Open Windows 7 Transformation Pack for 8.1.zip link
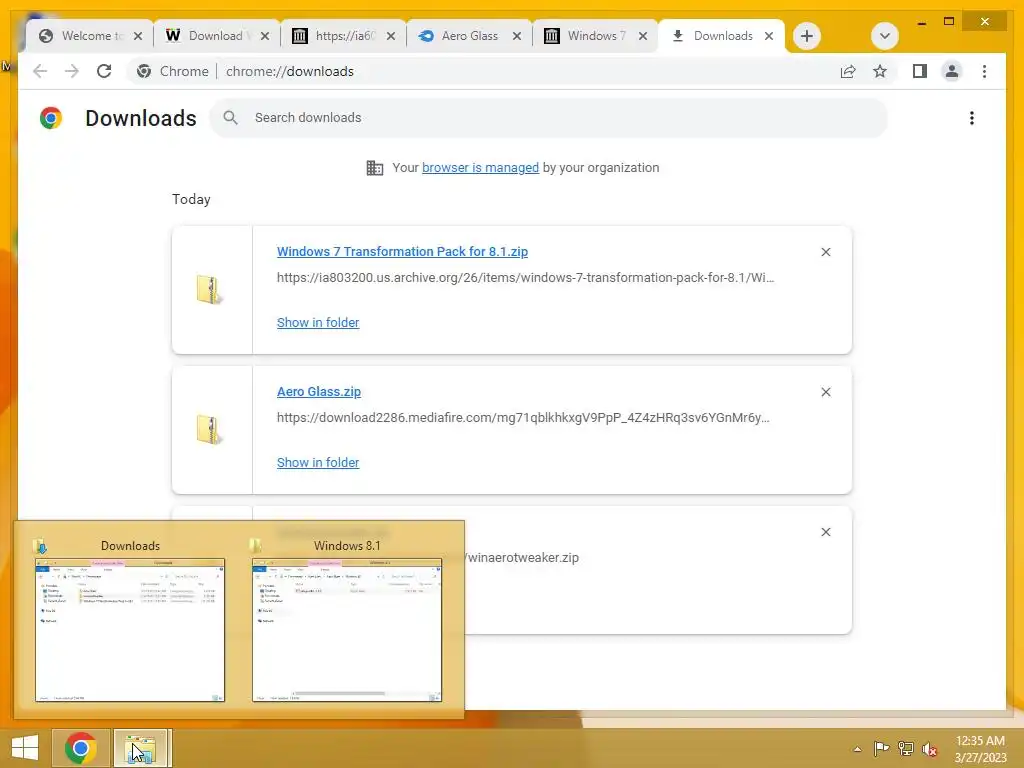Image resolution: width=1024 pixels, height=768 pixels. (402, 251)
